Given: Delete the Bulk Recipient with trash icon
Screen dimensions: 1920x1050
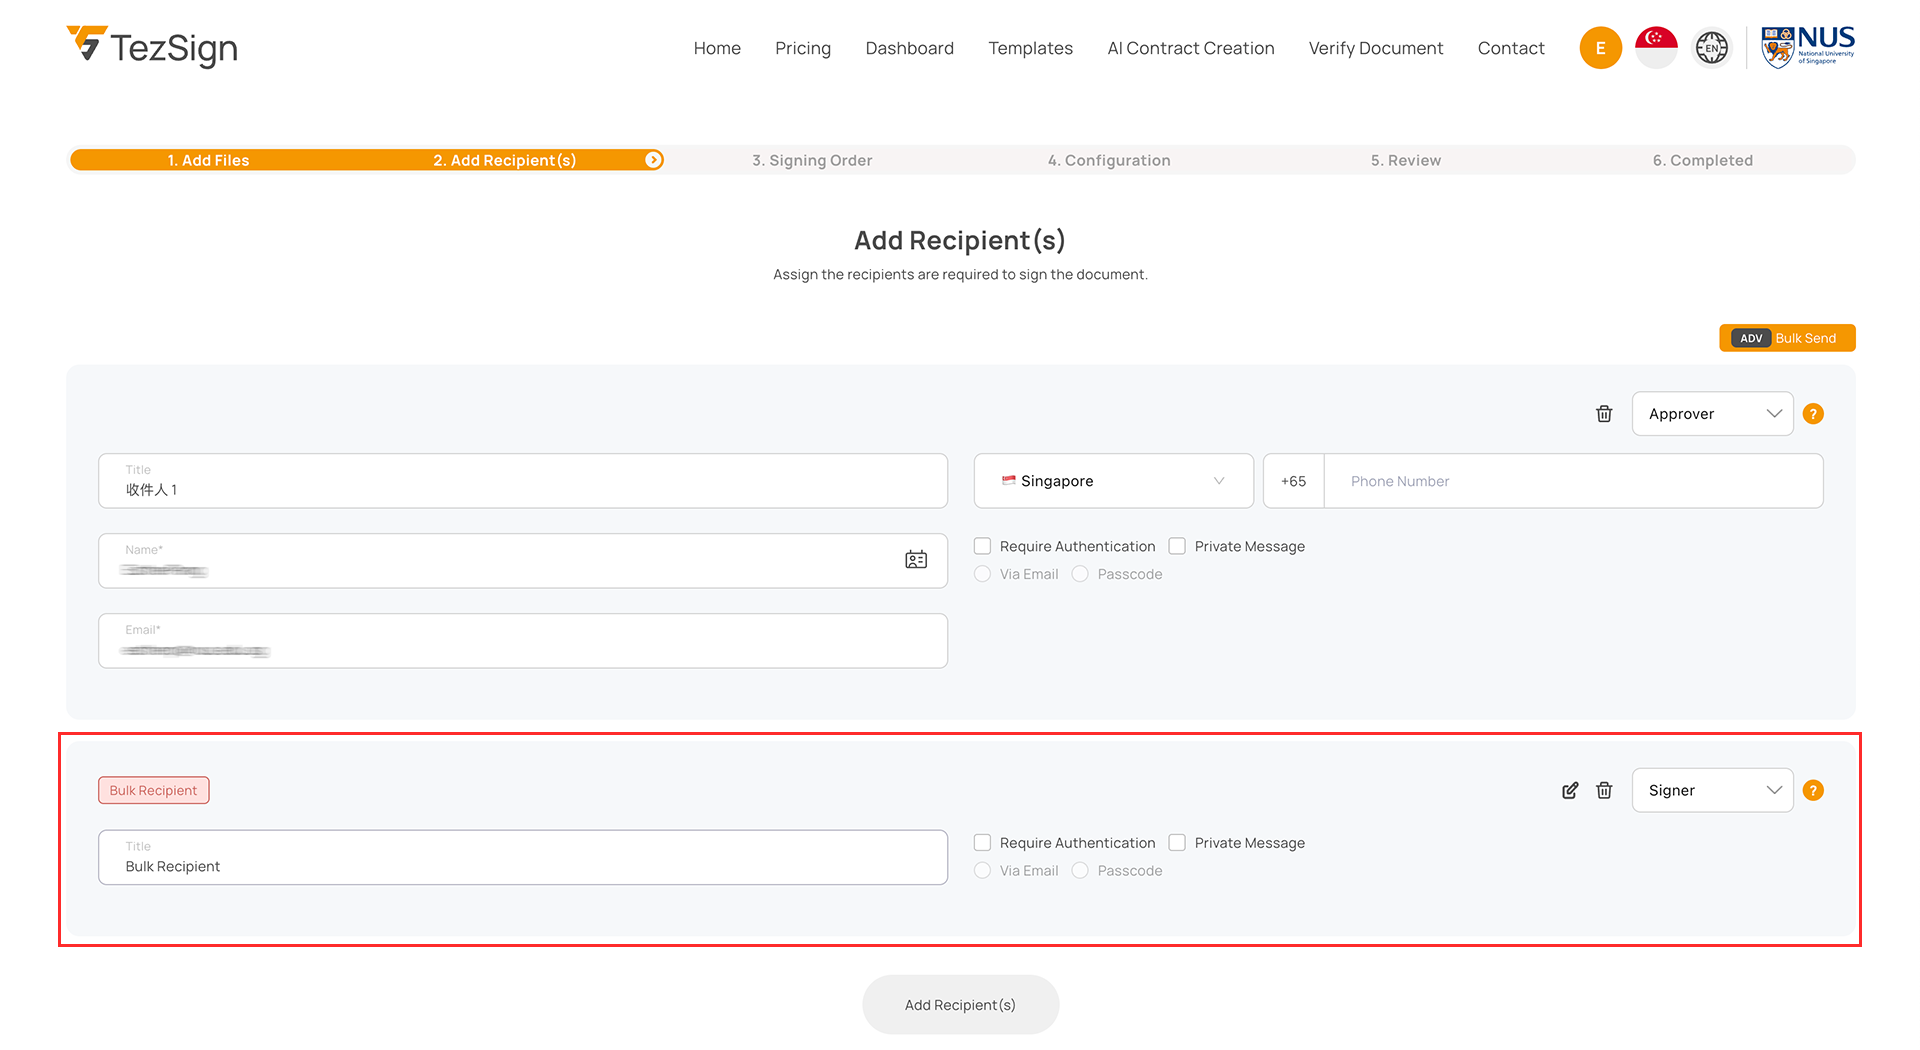Looking at the screenshot, I should pos(1604,791).
